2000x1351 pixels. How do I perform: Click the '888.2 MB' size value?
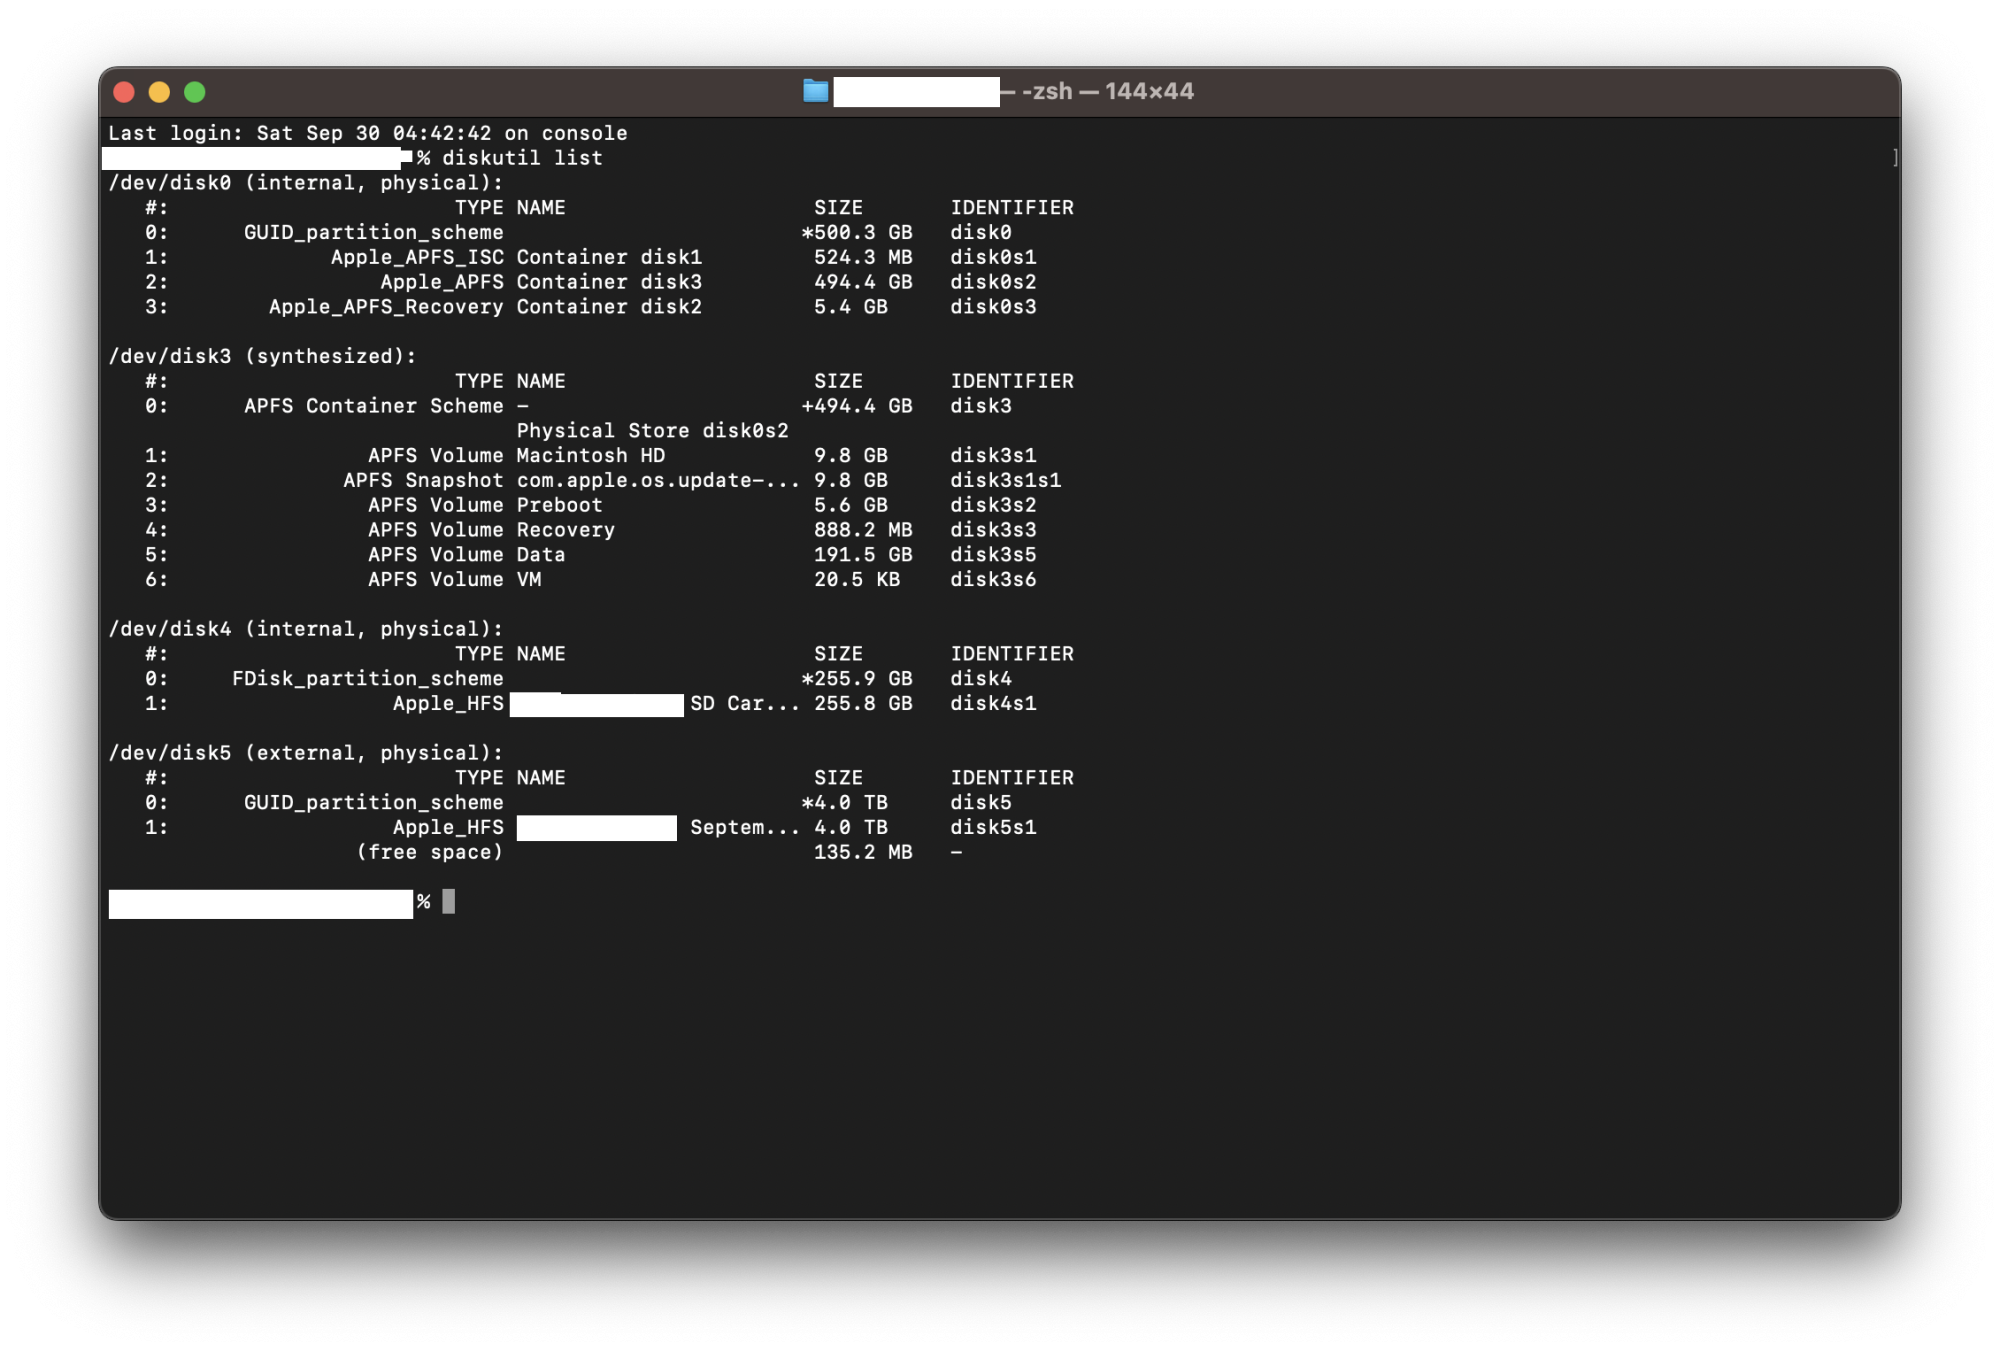[x=863, y=530]
